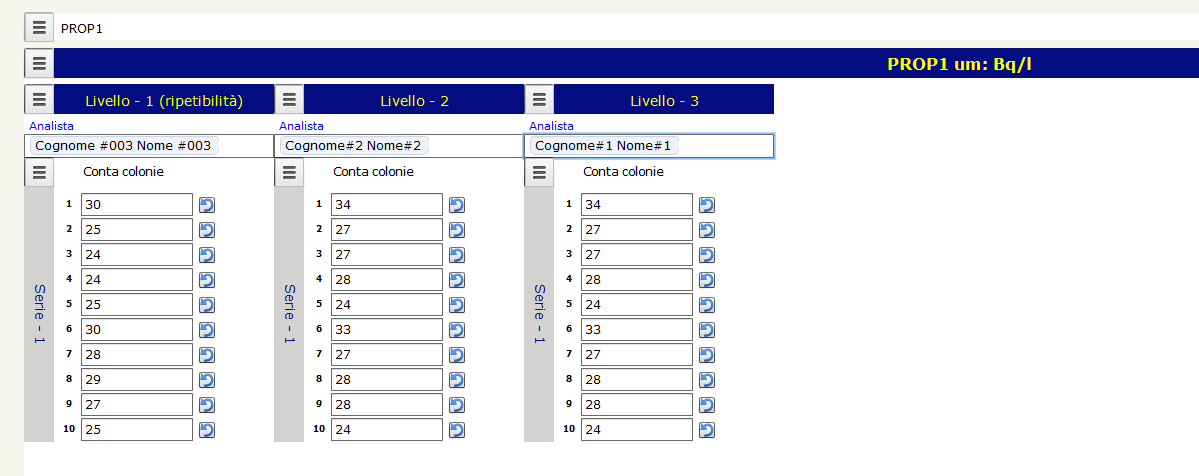Undo row 8 entry in Livello 3
This screenshot has height=476, width=1199.
(x=707, y=380)
